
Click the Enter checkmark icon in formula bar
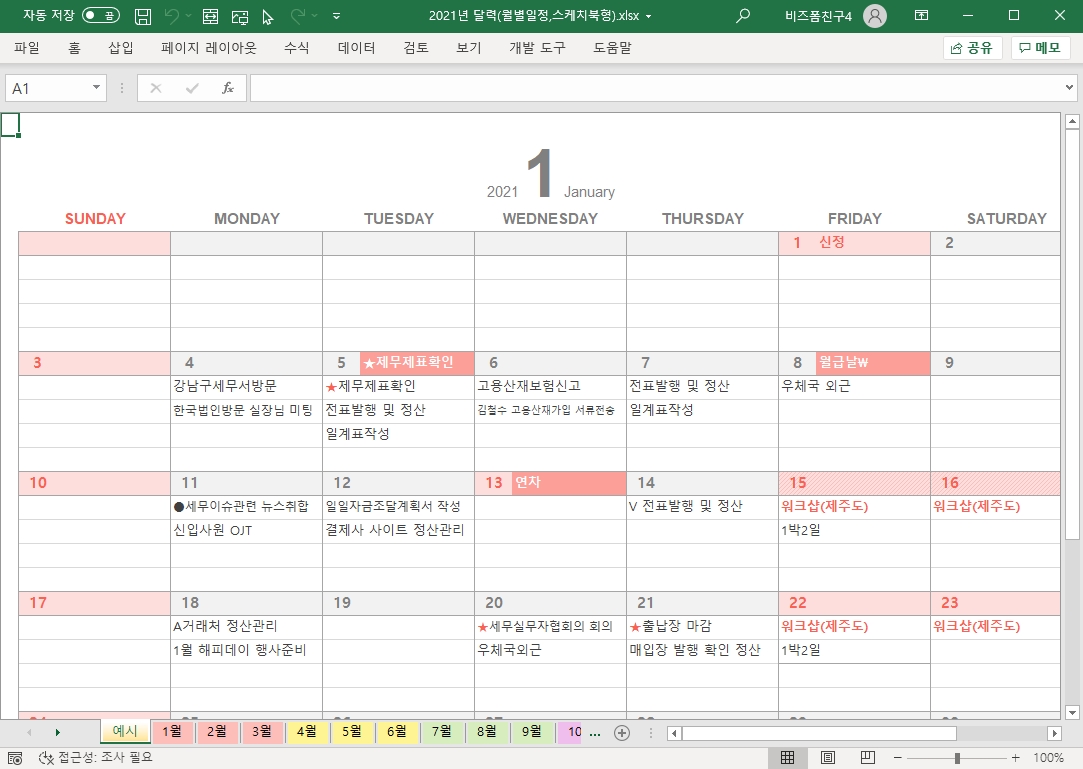[192, 88]
